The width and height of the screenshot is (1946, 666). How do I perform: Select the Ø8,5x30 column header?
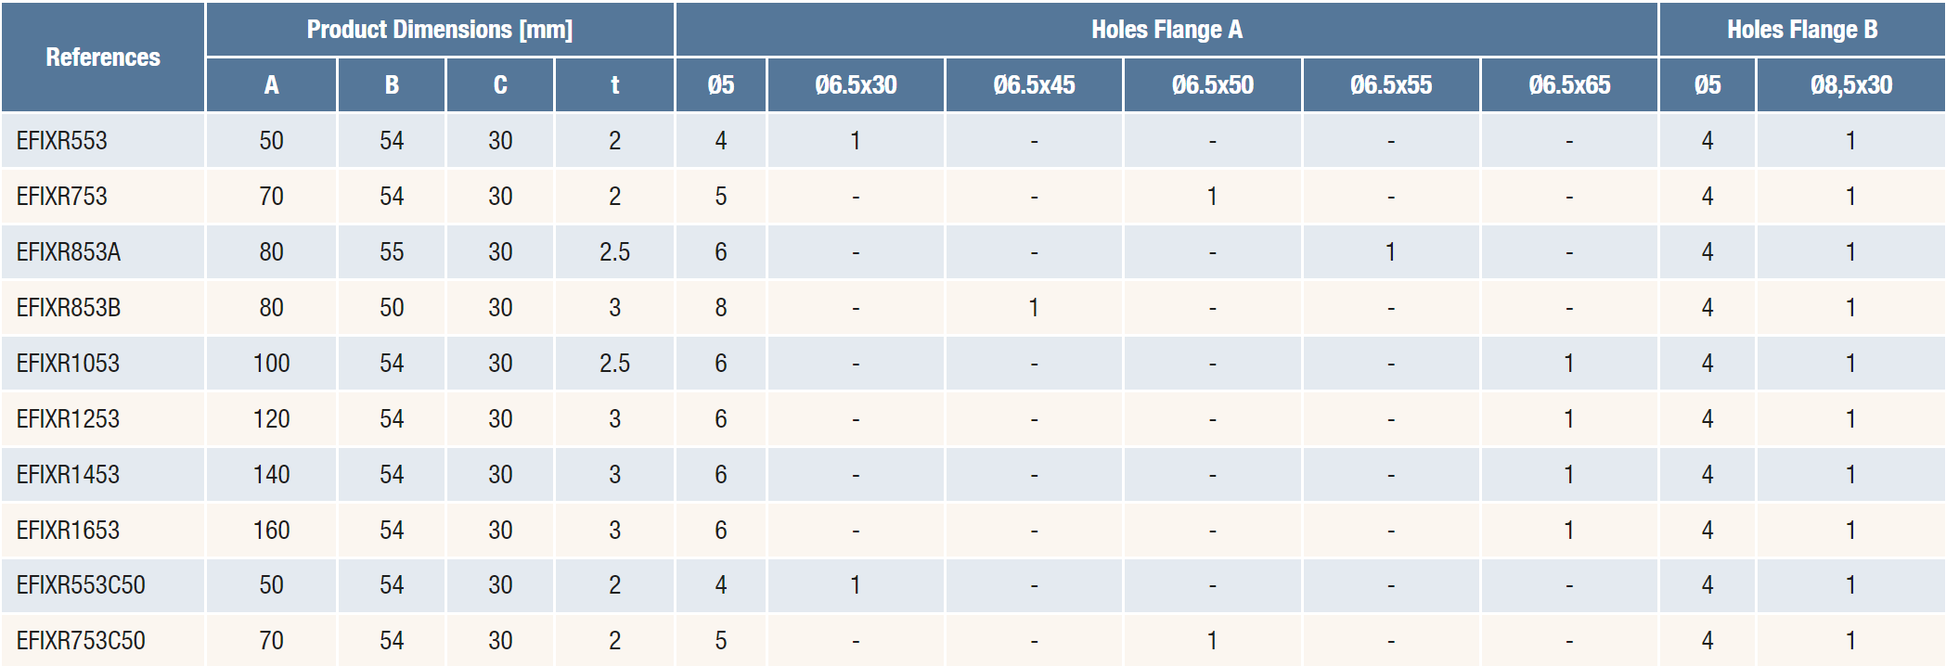pyautogui.click(x=1850, y=85)
